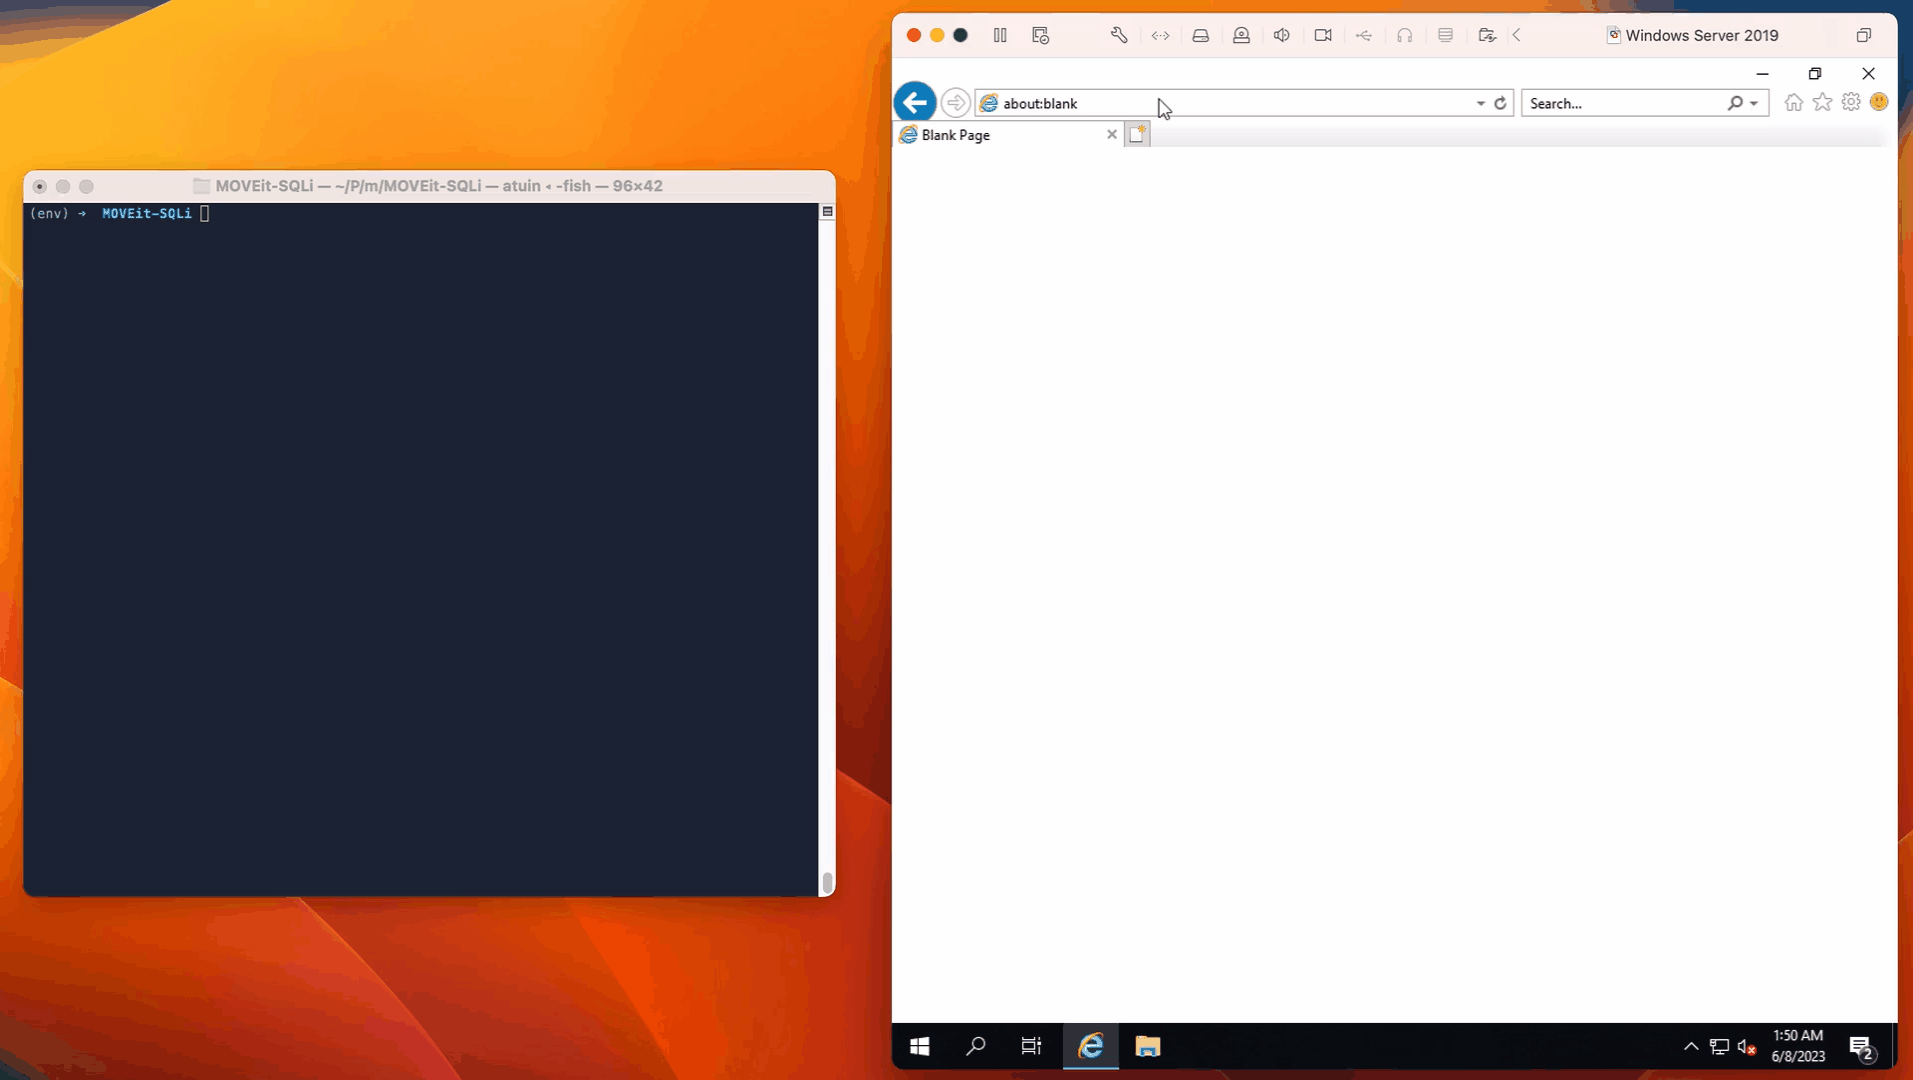Click the smiley feedback icon in IE

1879,102
